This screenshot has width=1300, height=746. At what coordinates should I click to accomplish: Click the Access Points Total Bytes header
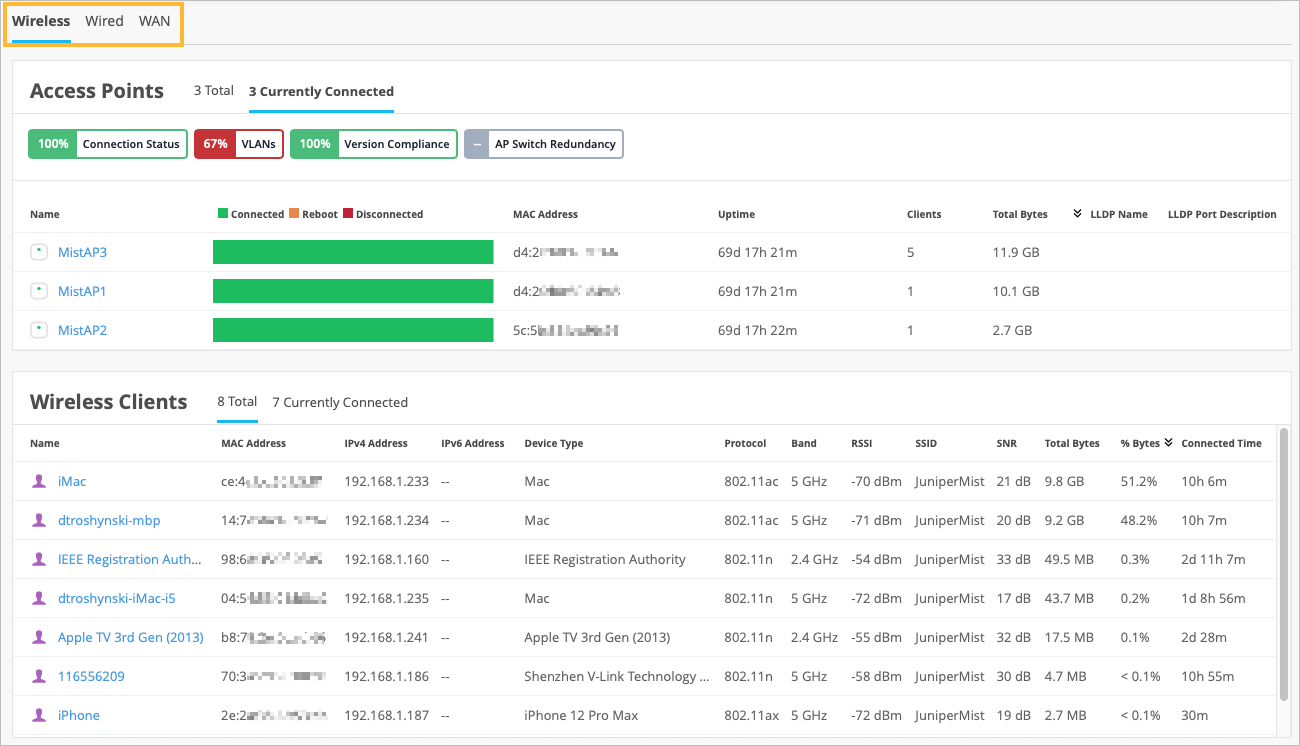[x=1020, y=214]
